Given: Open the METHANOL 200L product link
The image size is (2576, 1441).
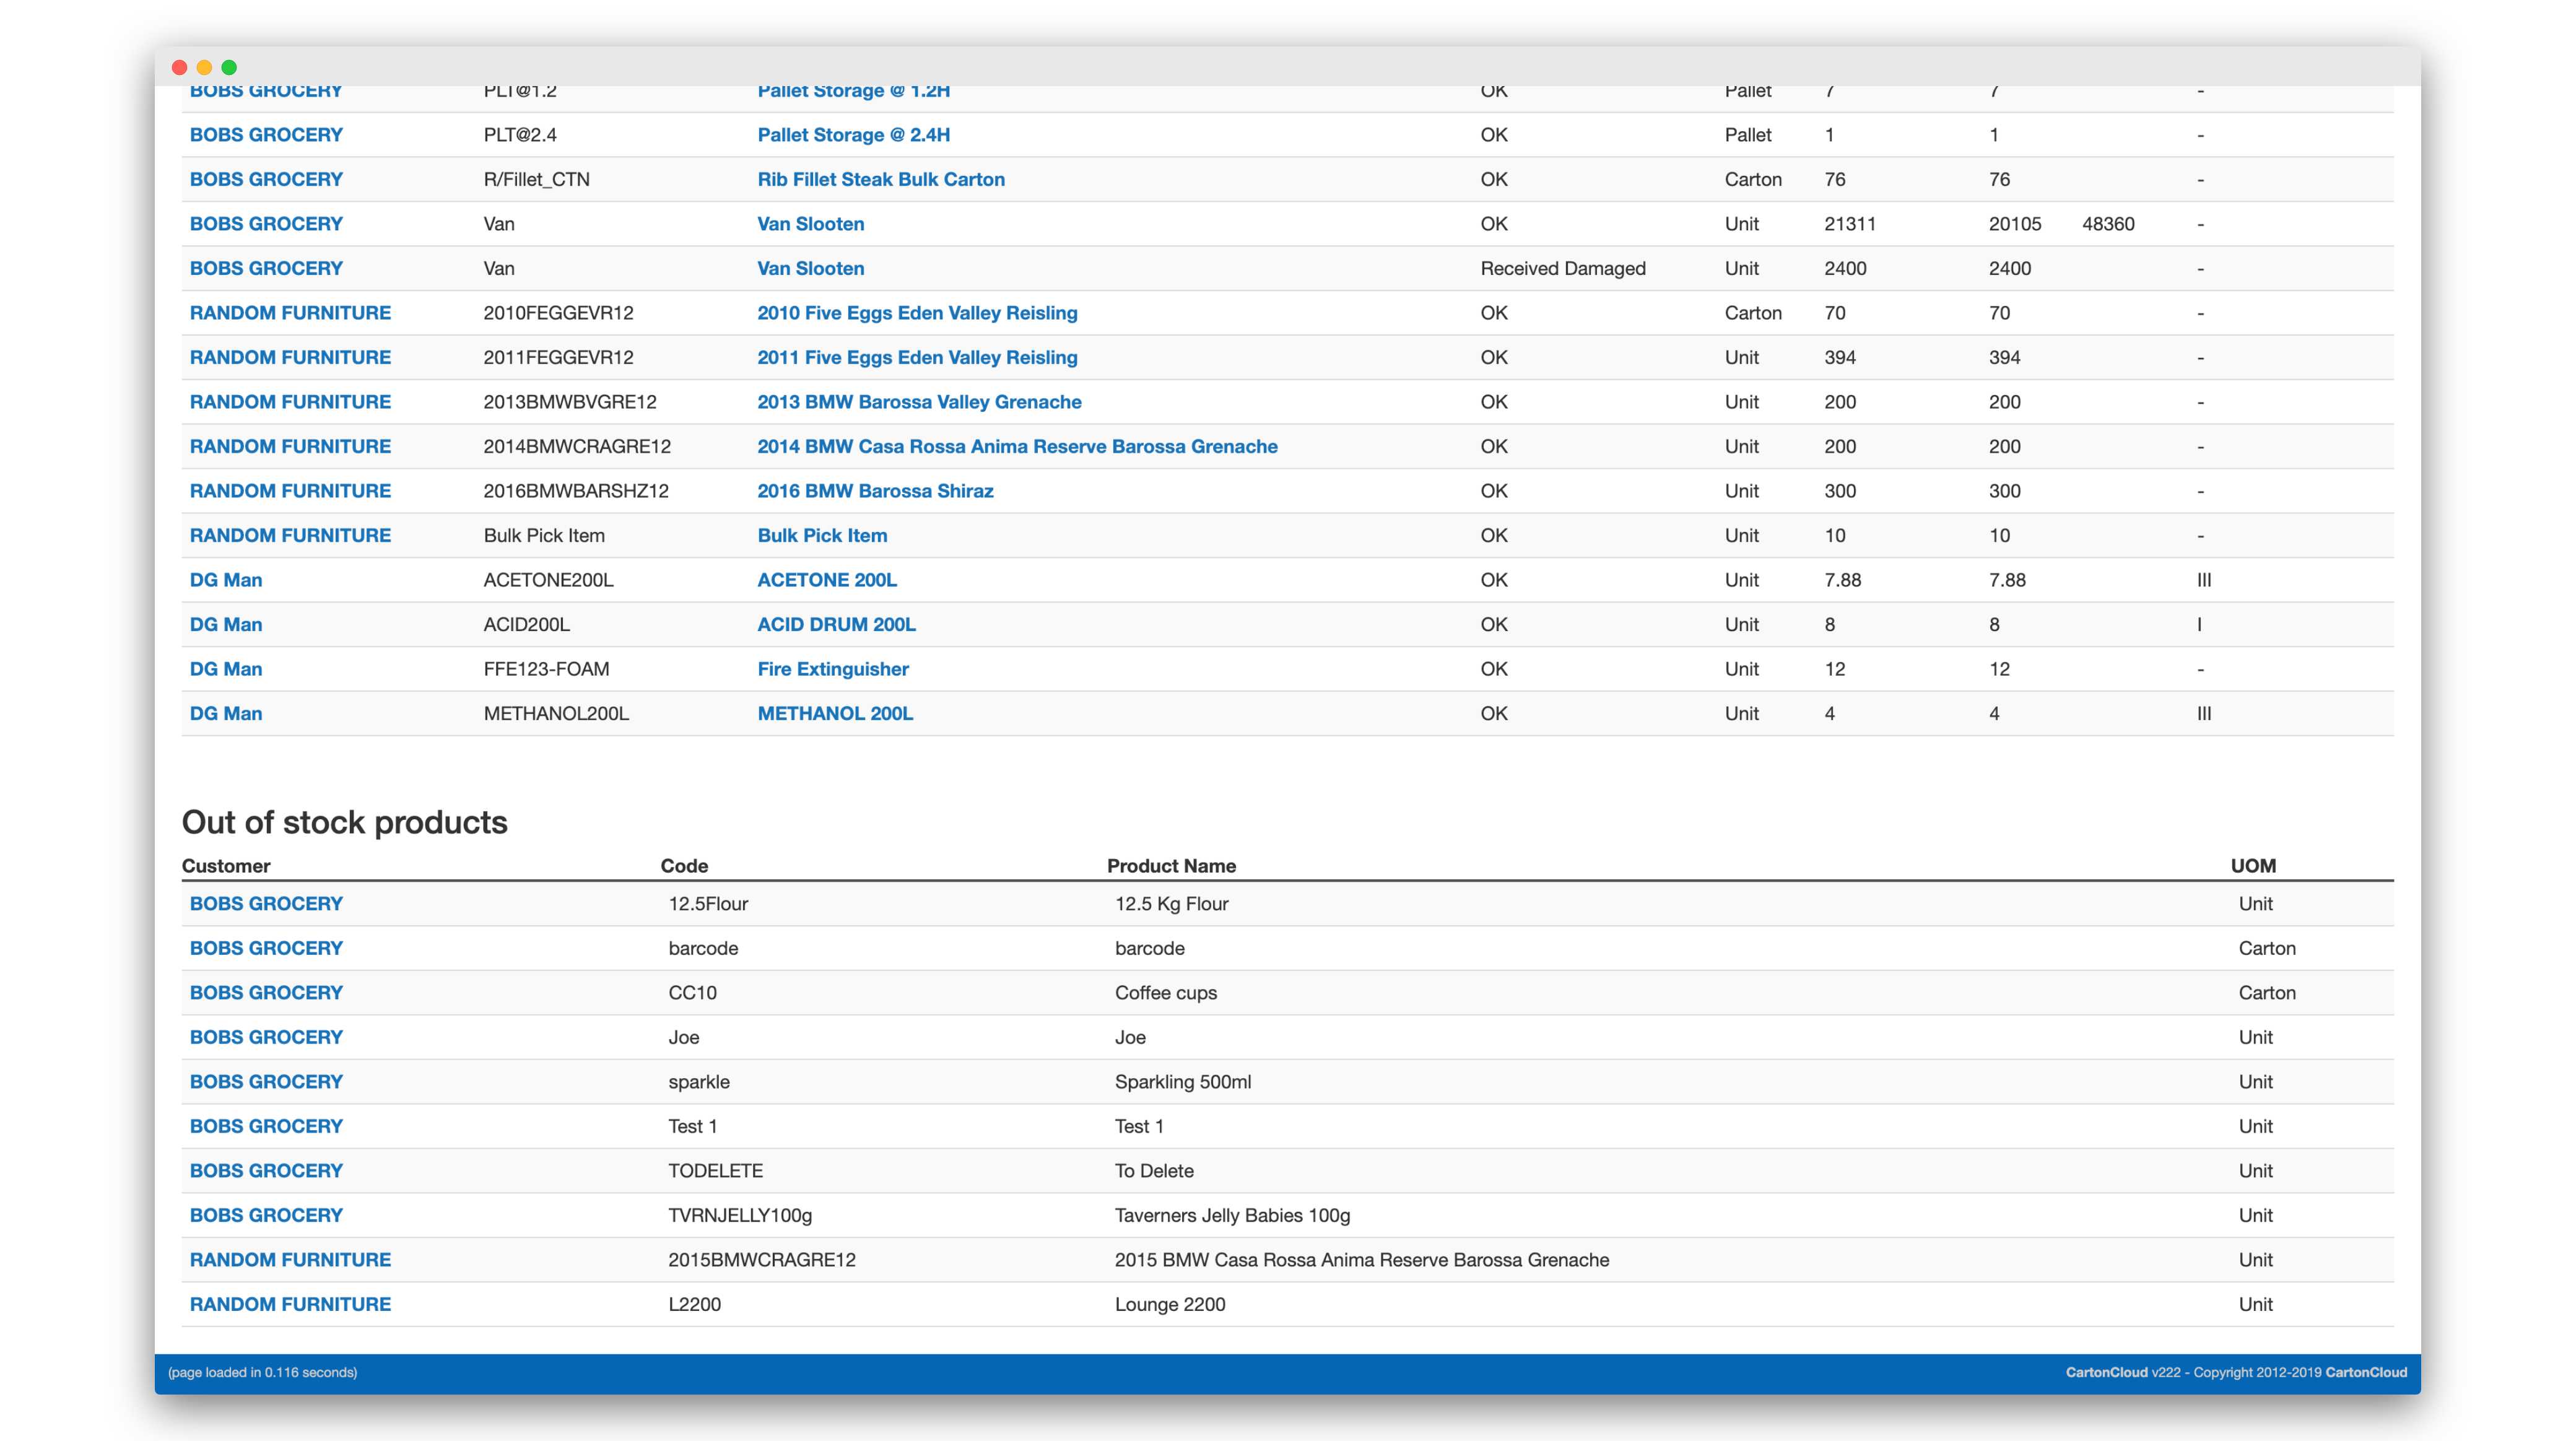Looking at the screenshot, I should 835,713.
